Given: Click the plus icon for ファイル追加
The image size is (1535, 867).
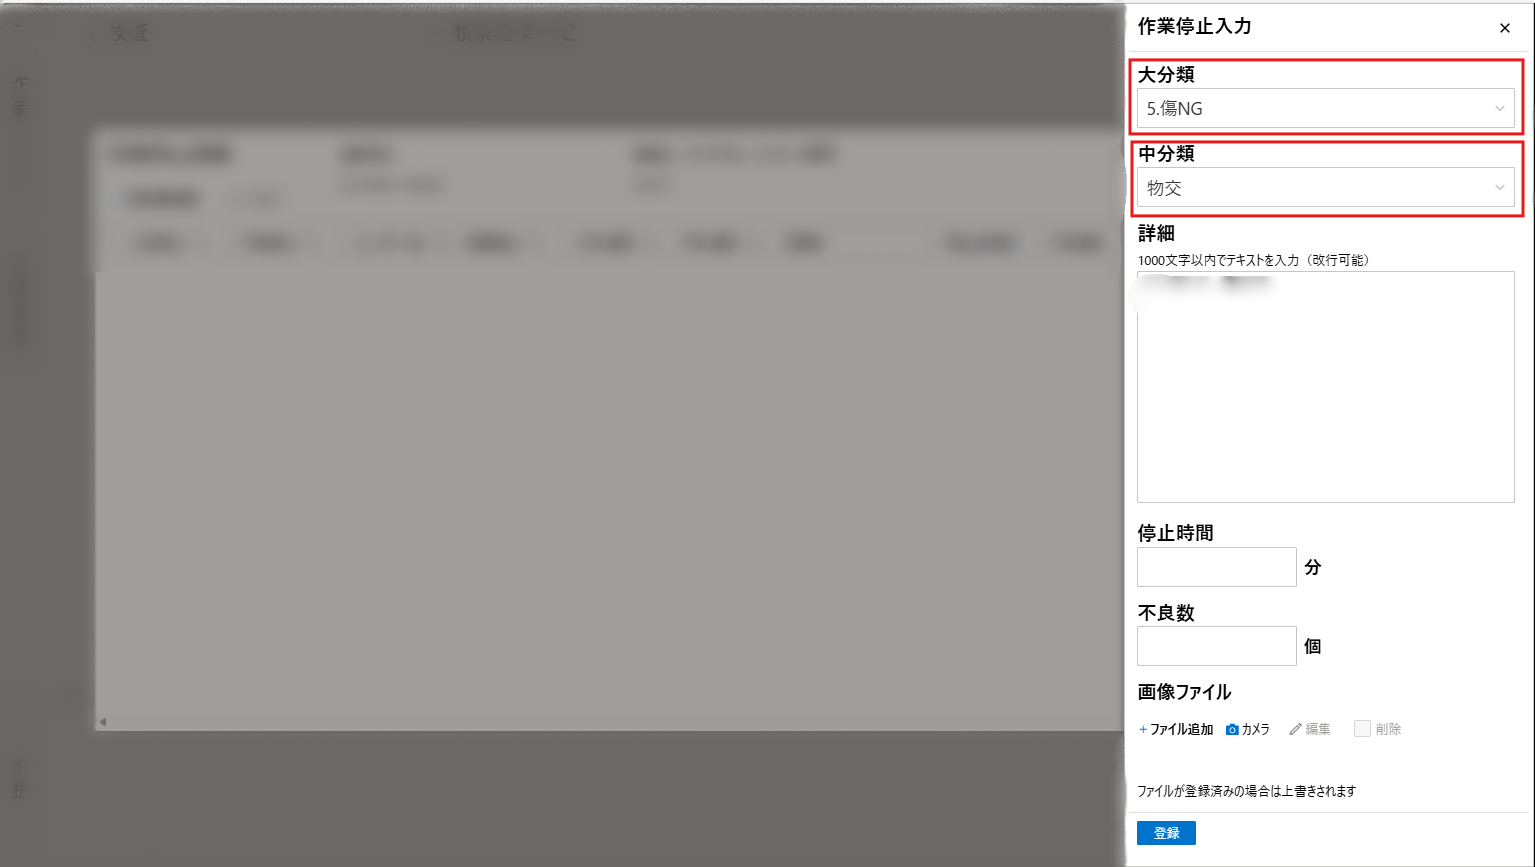Looking at the screenshot, I should pos(1143,730).
